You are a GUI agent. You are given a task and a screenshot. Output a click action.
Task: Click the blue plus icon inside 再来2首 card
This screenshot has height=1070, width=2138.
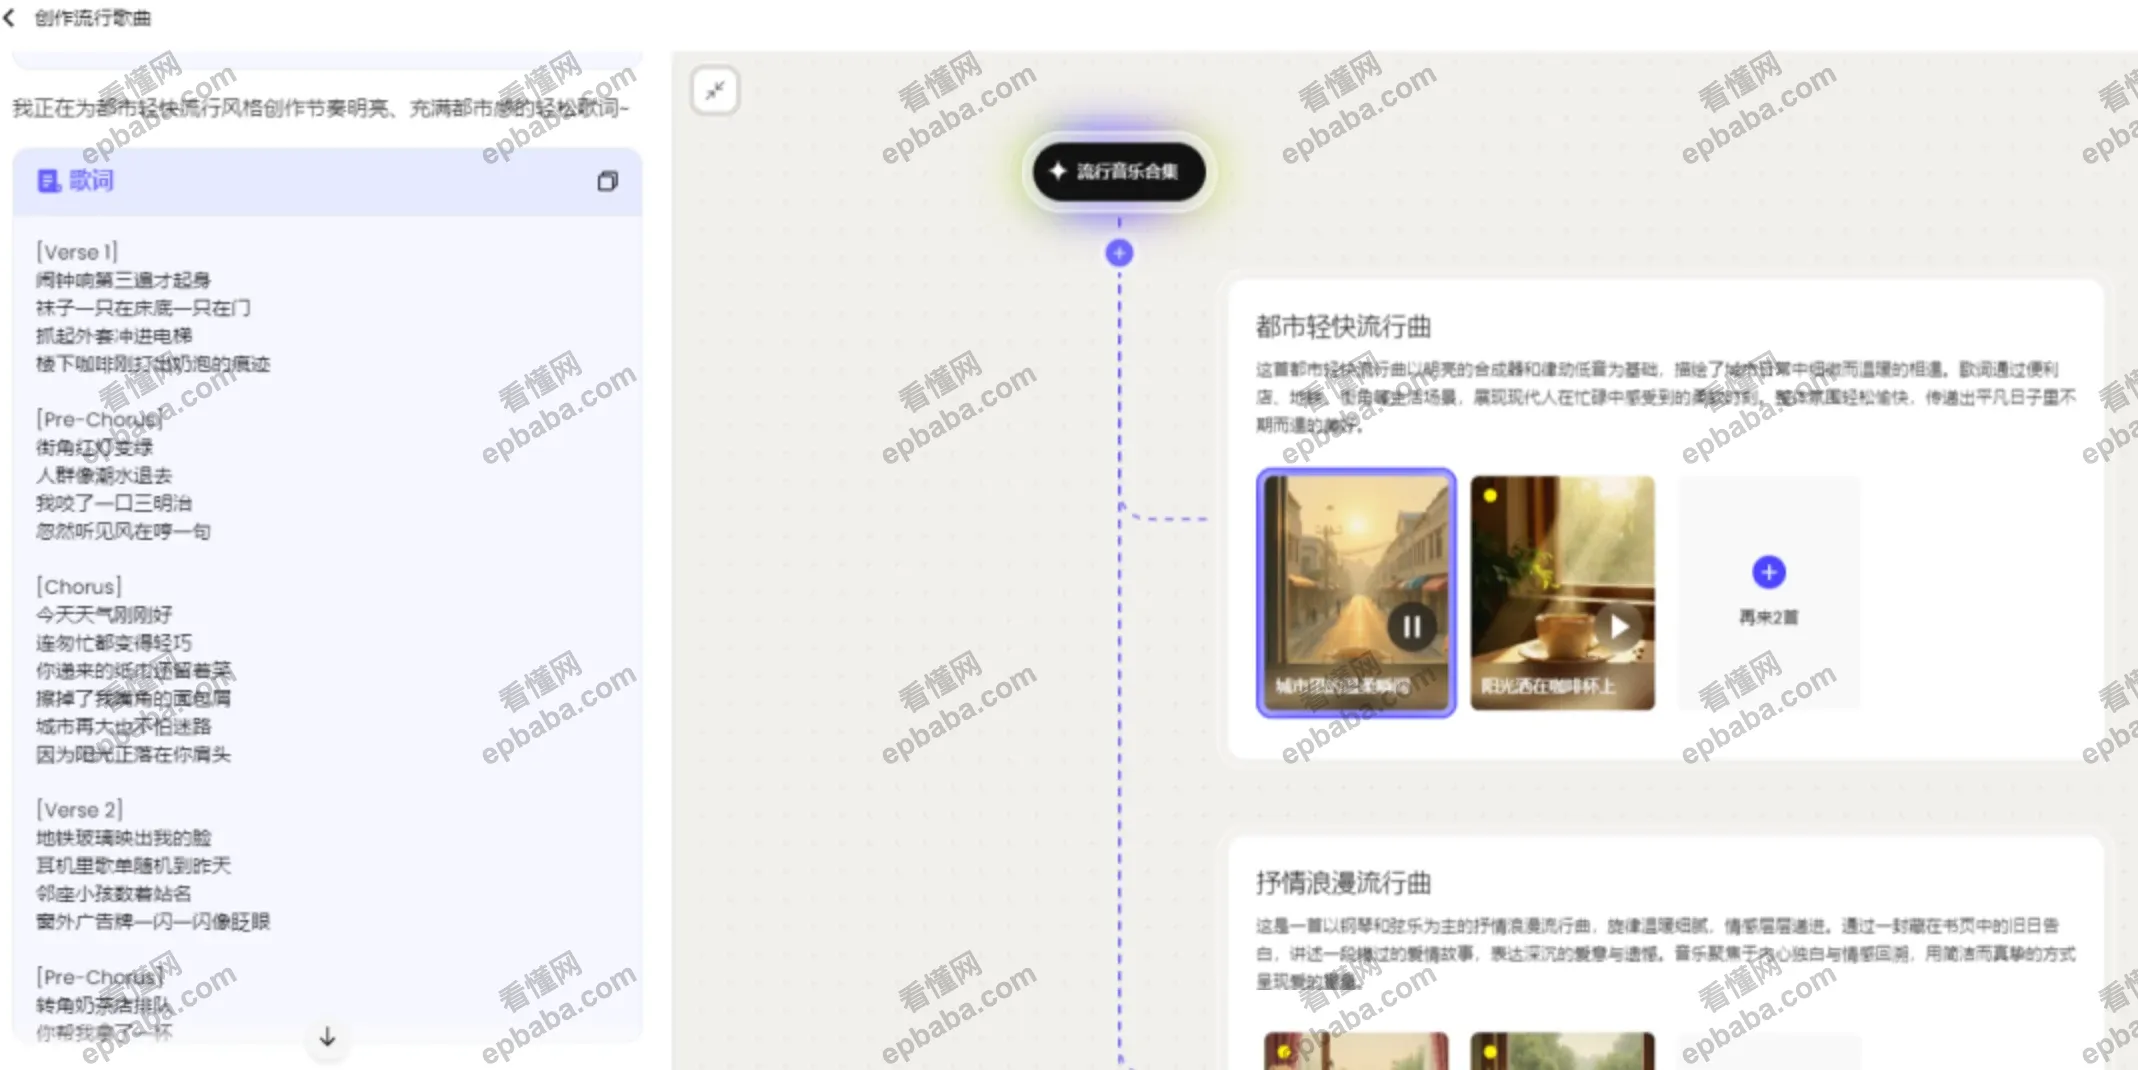pyautogui.click(x=1768, y=572)
